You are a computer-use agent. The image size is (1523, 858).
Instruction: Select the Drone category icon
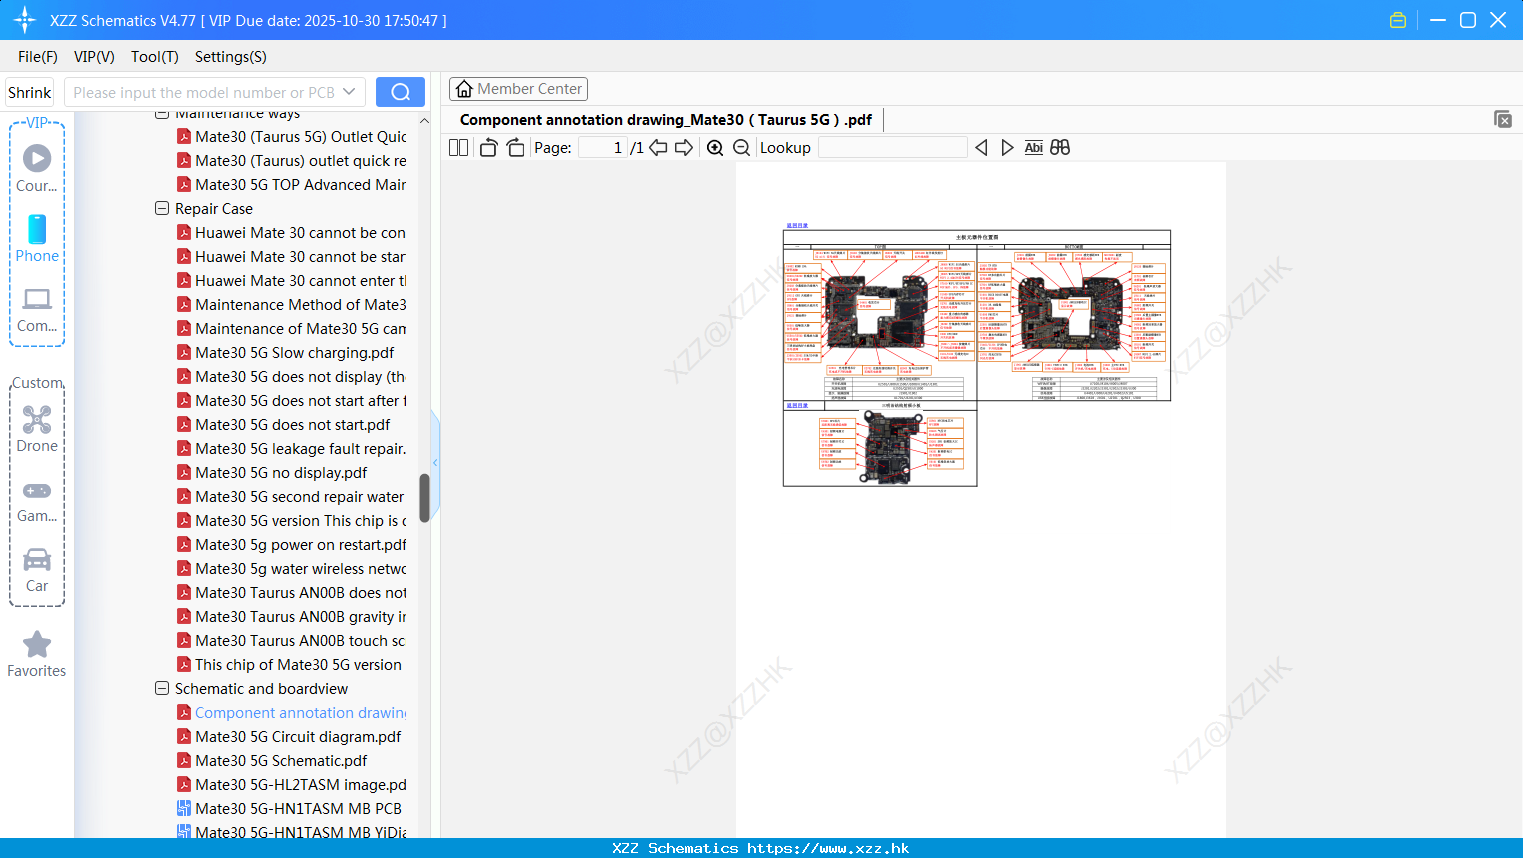[37, 429]
